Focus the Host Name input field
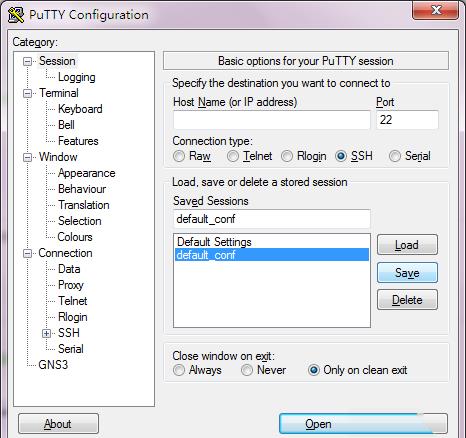 click(272, 120)
